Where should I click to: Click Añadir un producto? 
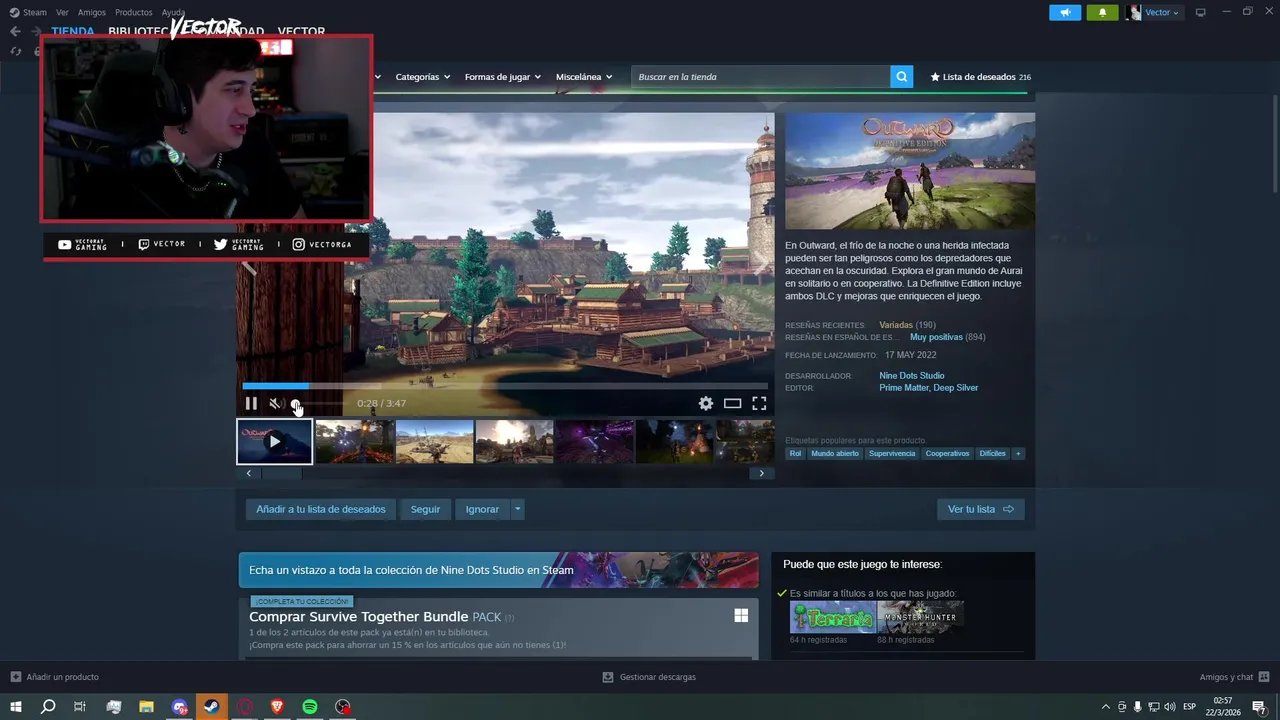[55, 677]
